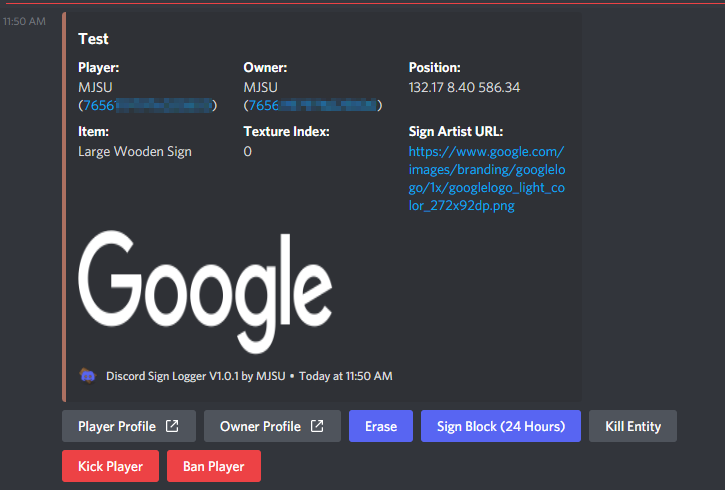Viewport: 725px width, 490px height.
Task: Click Sign Block (24 Hours) button
Action: (501, 426)
